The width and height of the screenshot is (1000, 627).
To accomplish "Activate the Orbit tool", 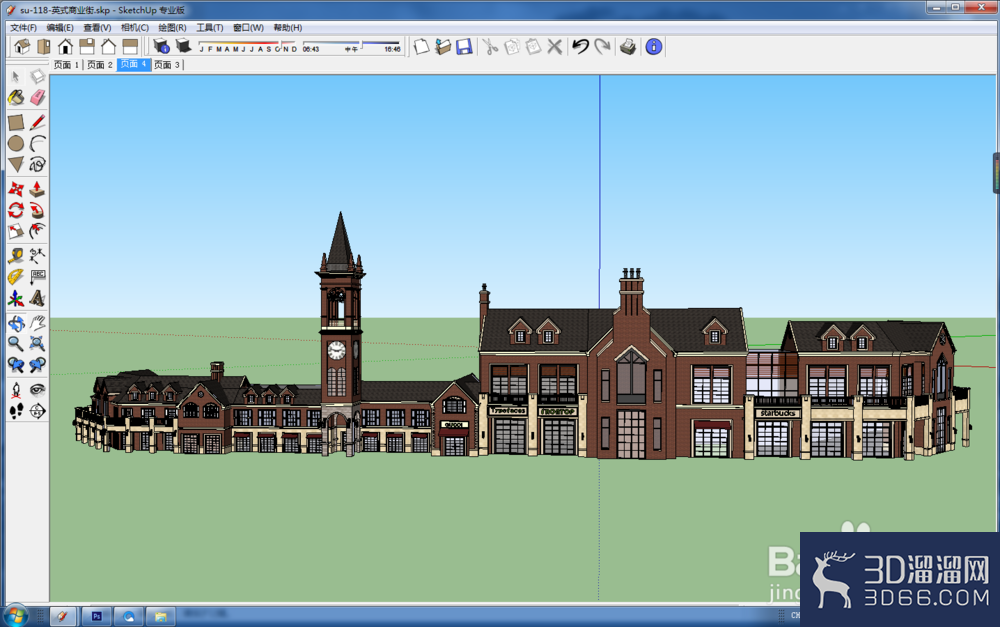I will (16, 323).
